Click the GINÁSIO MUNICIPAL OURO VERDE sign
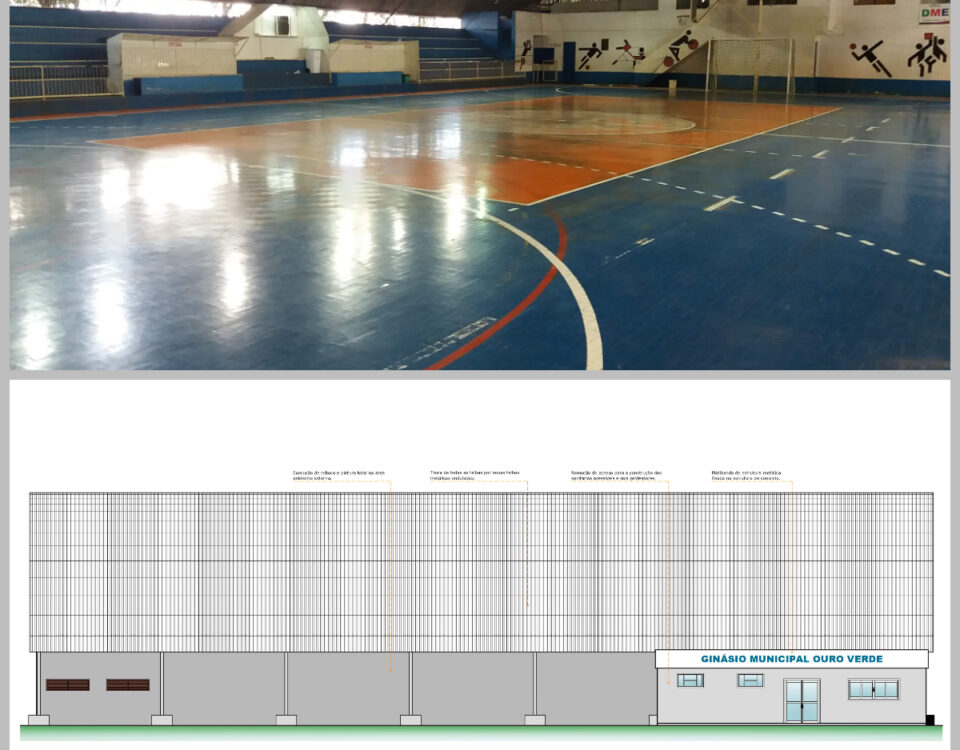960x750 pixels. click(x=791, y=659)
